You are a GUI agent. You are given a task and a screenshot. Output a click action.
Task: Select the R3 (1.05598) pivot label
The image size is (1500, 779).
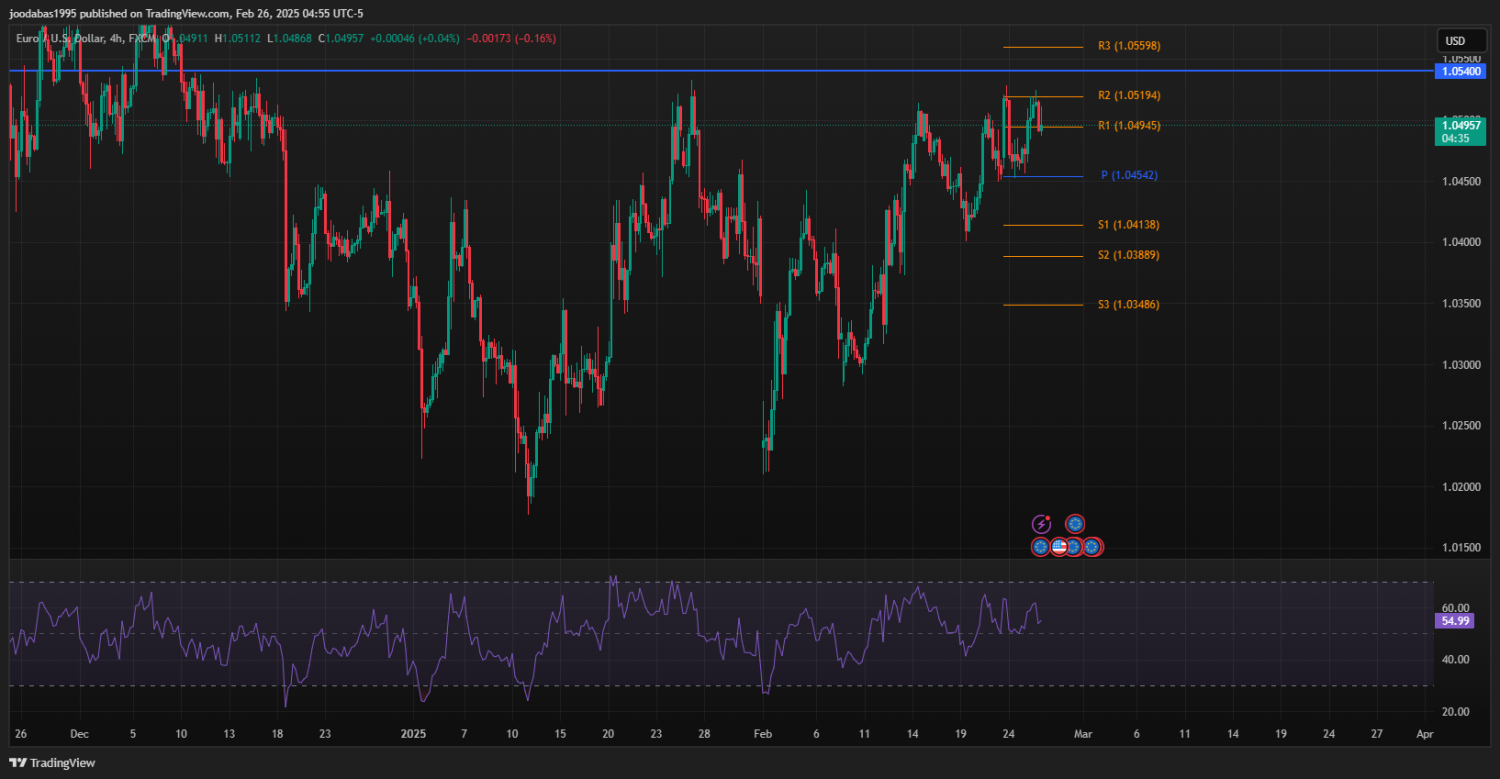coord(1128,46)
